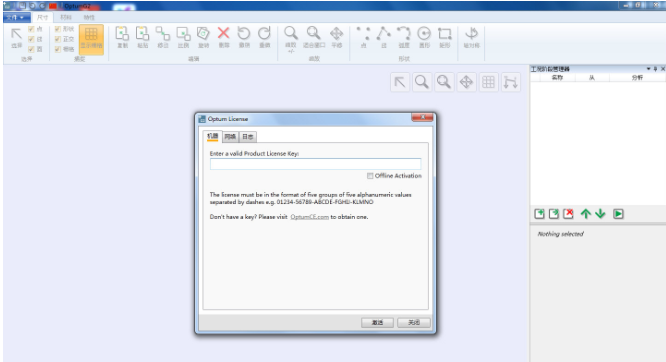666x362 pixels.
Task: Click the Close text button in Optum License dialog
Action: pyautogui.click(x=414, y=322)
